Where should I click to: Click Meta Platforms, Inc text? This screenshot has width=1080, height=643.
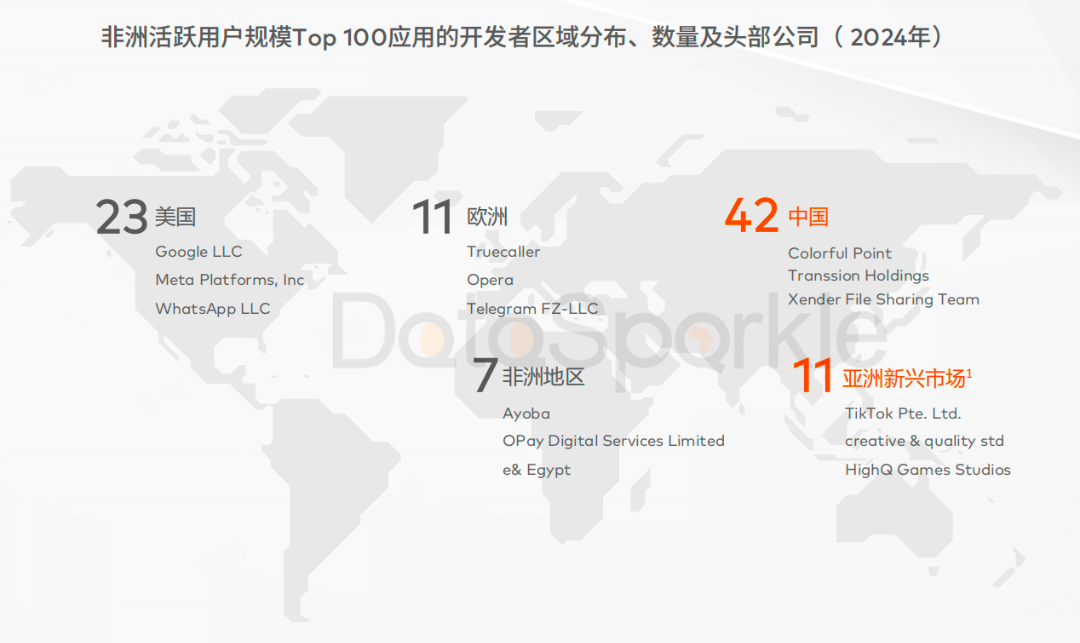[x=229, y=280]
